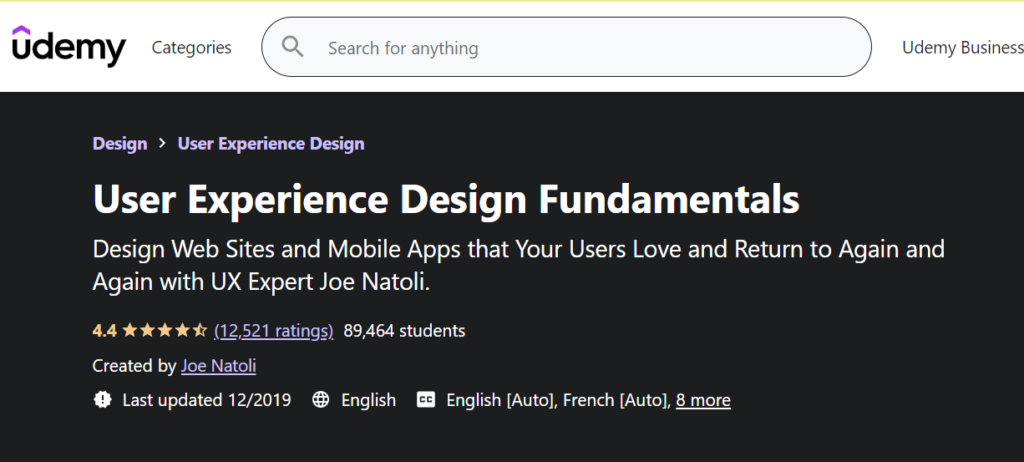Open the Design breadcrumb link
This screenshot has height=462, width=1024.
(120, 144)
